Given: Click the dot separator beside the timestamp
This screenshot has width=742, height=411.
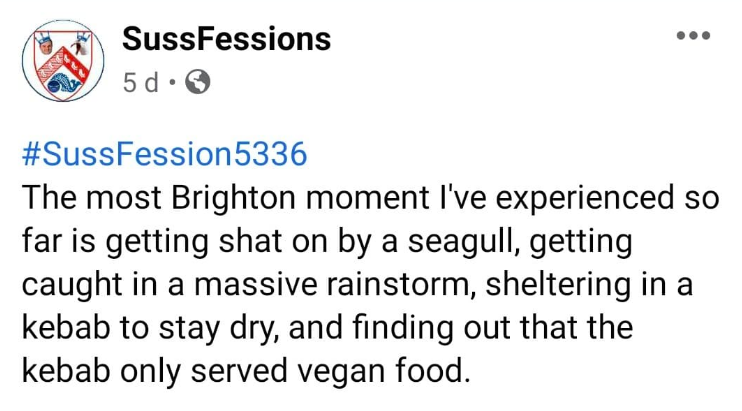Looking at the screenshot, I should click(172, 83).
